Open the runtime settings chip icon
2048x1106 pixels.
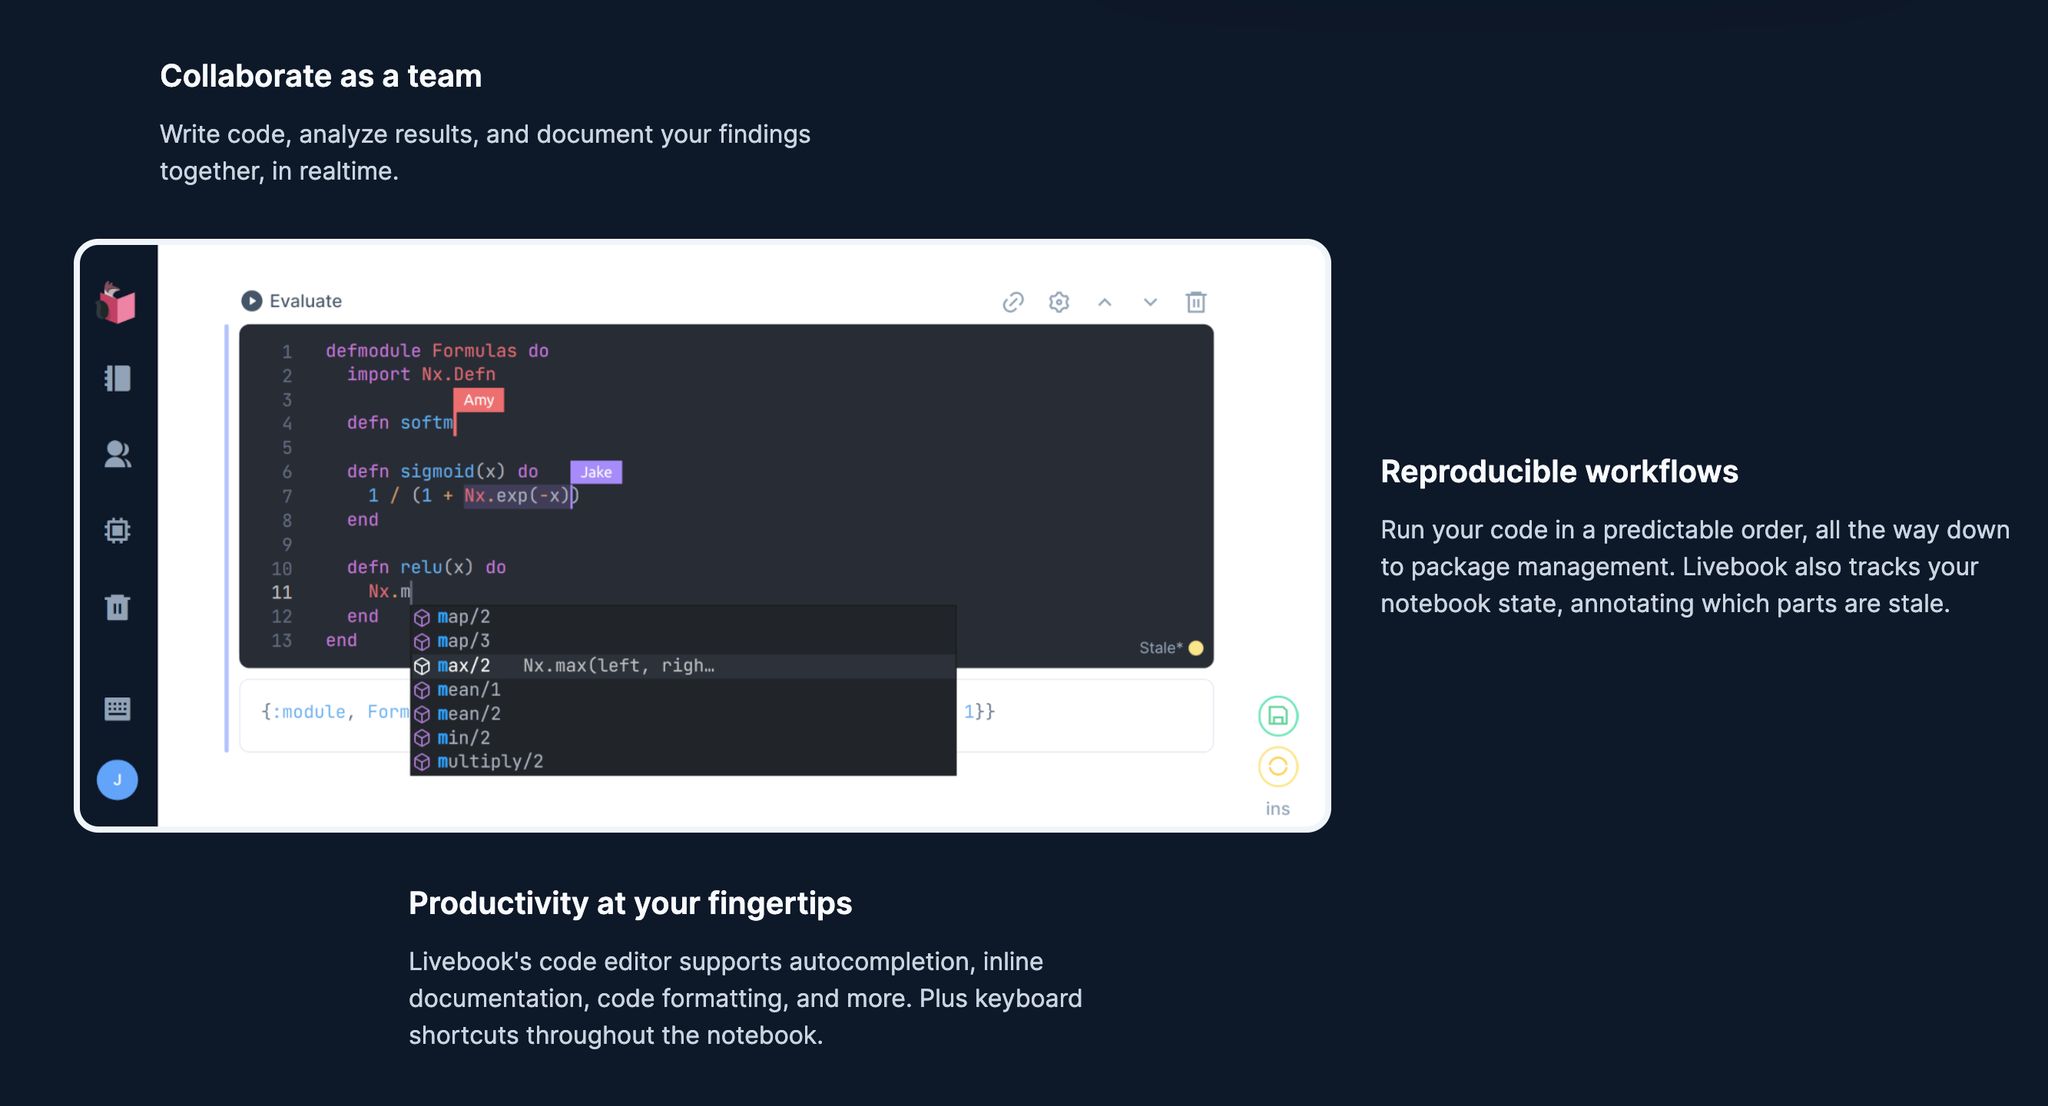click(x=117, y=530)
